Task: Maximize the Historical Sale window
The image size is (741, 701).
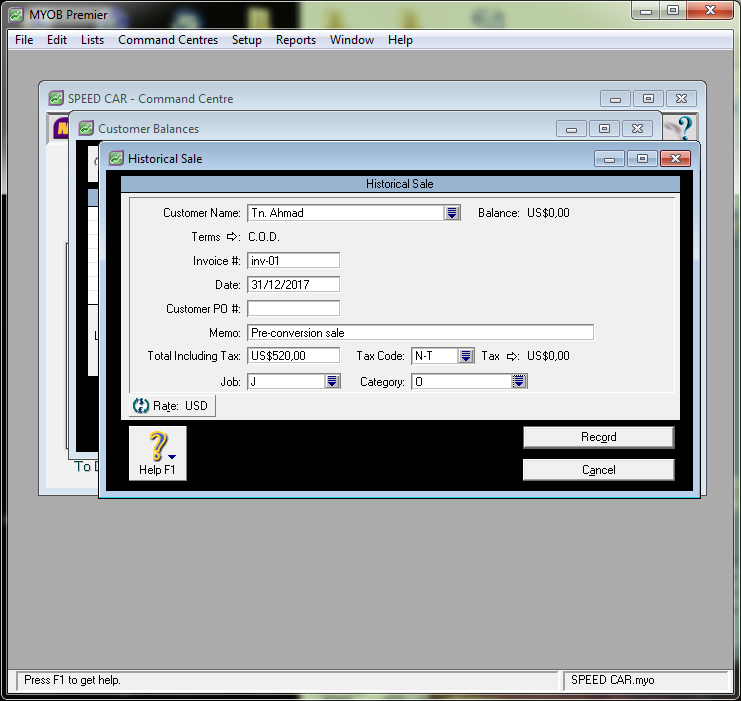Action: pos(642,159)
